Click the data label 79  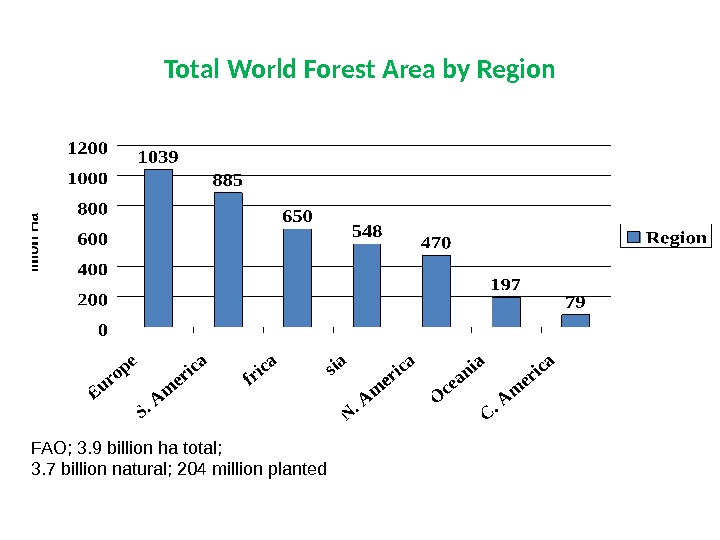(x=575, y=302)
